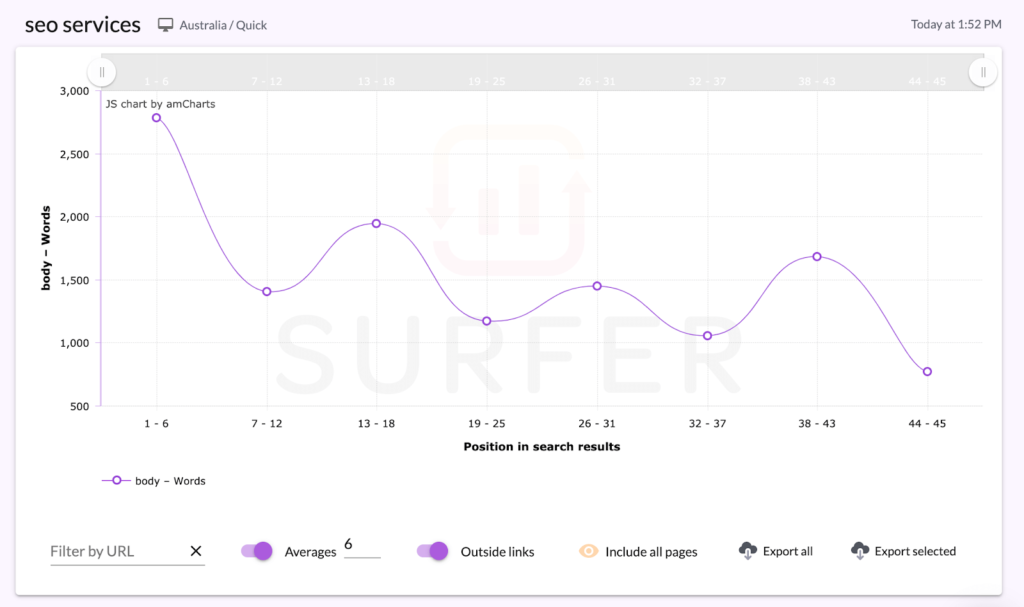1024x607 pixels.
Task: Click the Include all pages label
Action: coord(651,551)
